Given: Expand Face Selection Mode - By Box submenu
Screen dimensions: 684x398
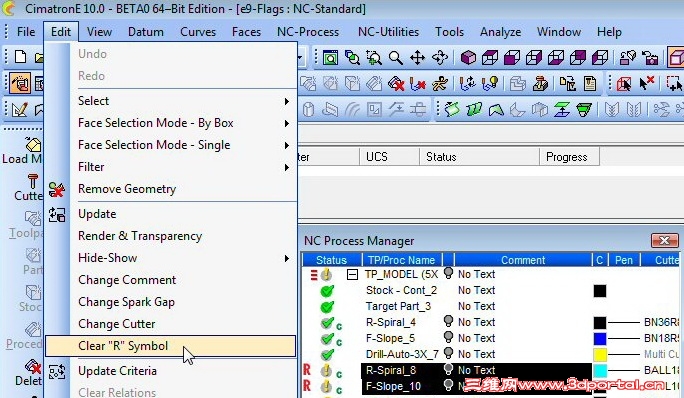Looking at the screenshot, I should 287,124.
